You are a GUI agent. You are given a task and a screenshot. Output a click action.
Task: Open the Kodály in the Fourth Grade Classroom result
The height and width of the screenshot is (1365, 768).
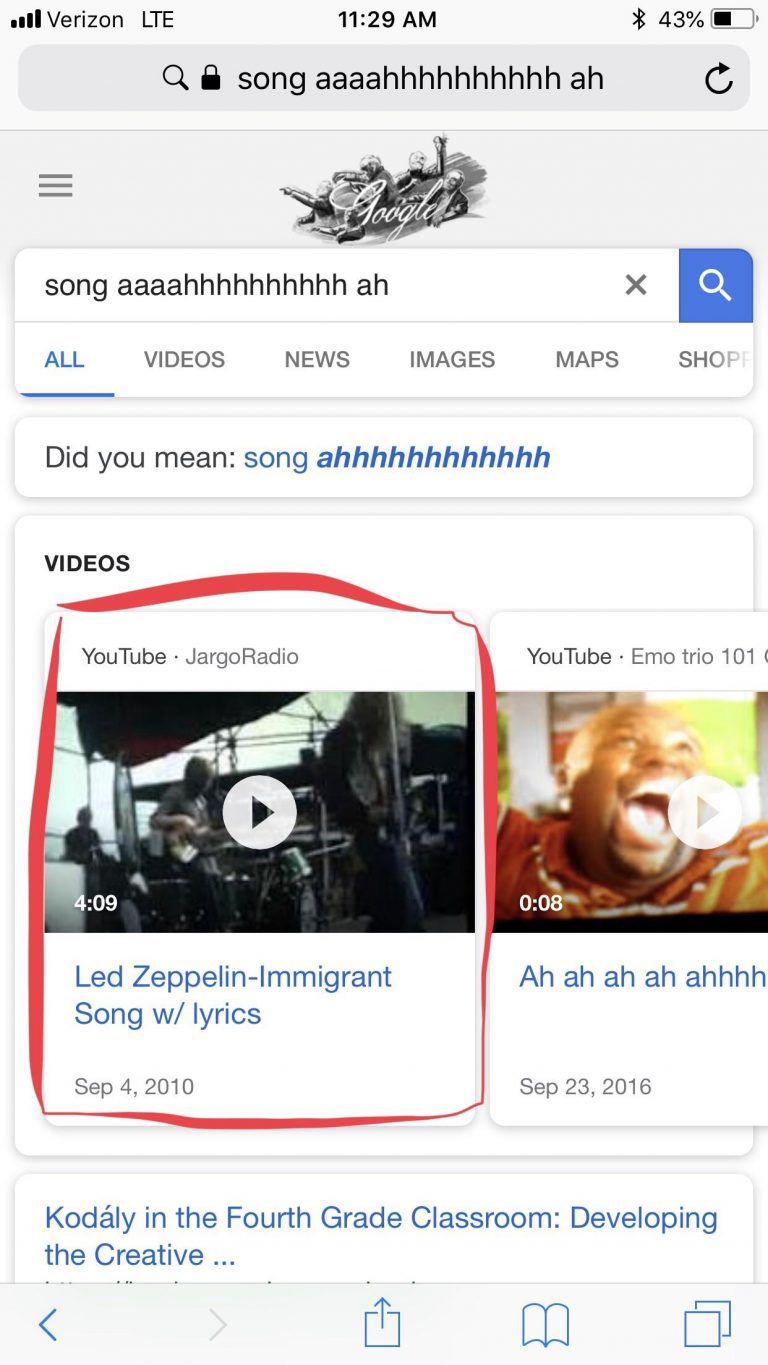point(381,1236)
